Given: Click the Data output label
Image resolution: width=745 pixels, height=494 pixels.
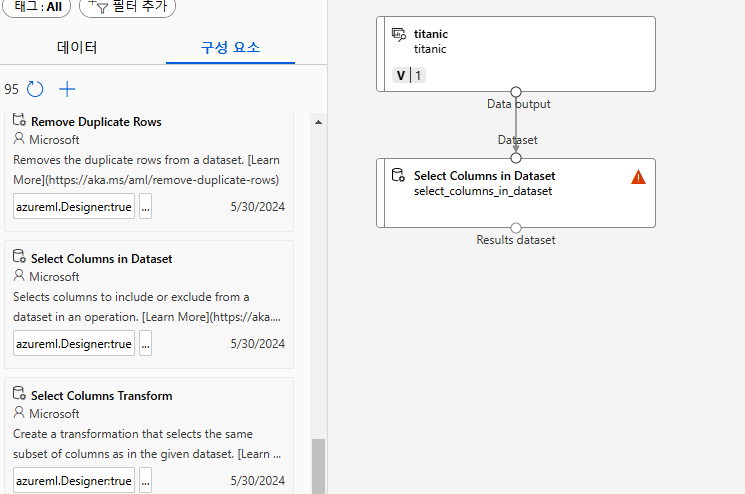Looking at the screenshot, I should [519, 104].
